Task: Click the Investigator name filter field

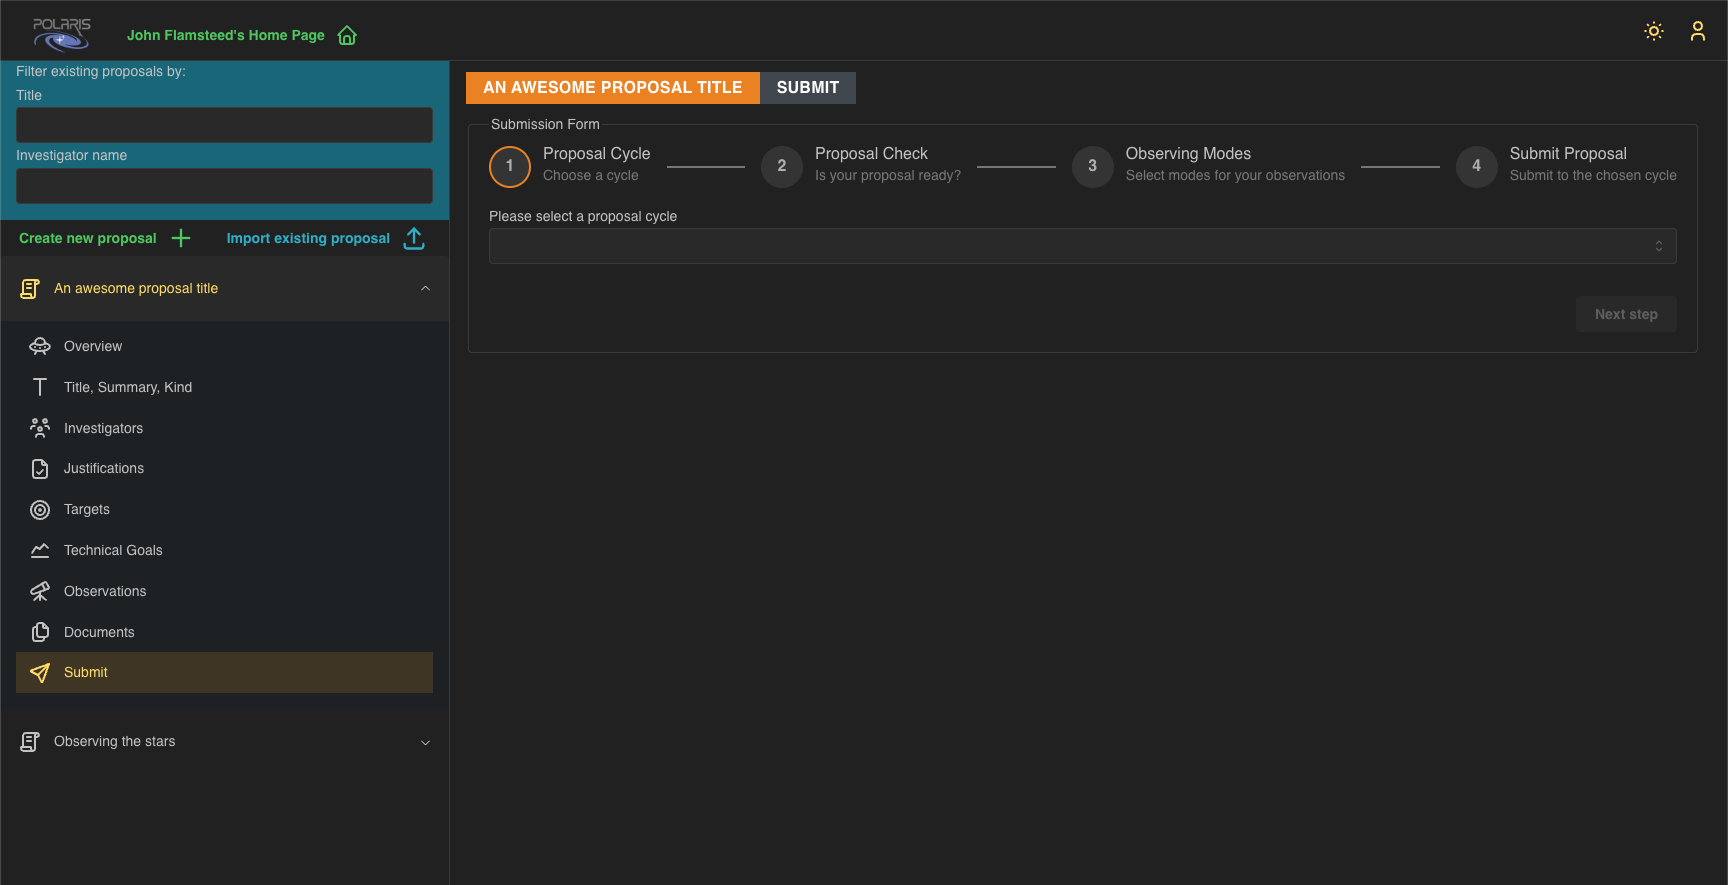Action: 224,186
